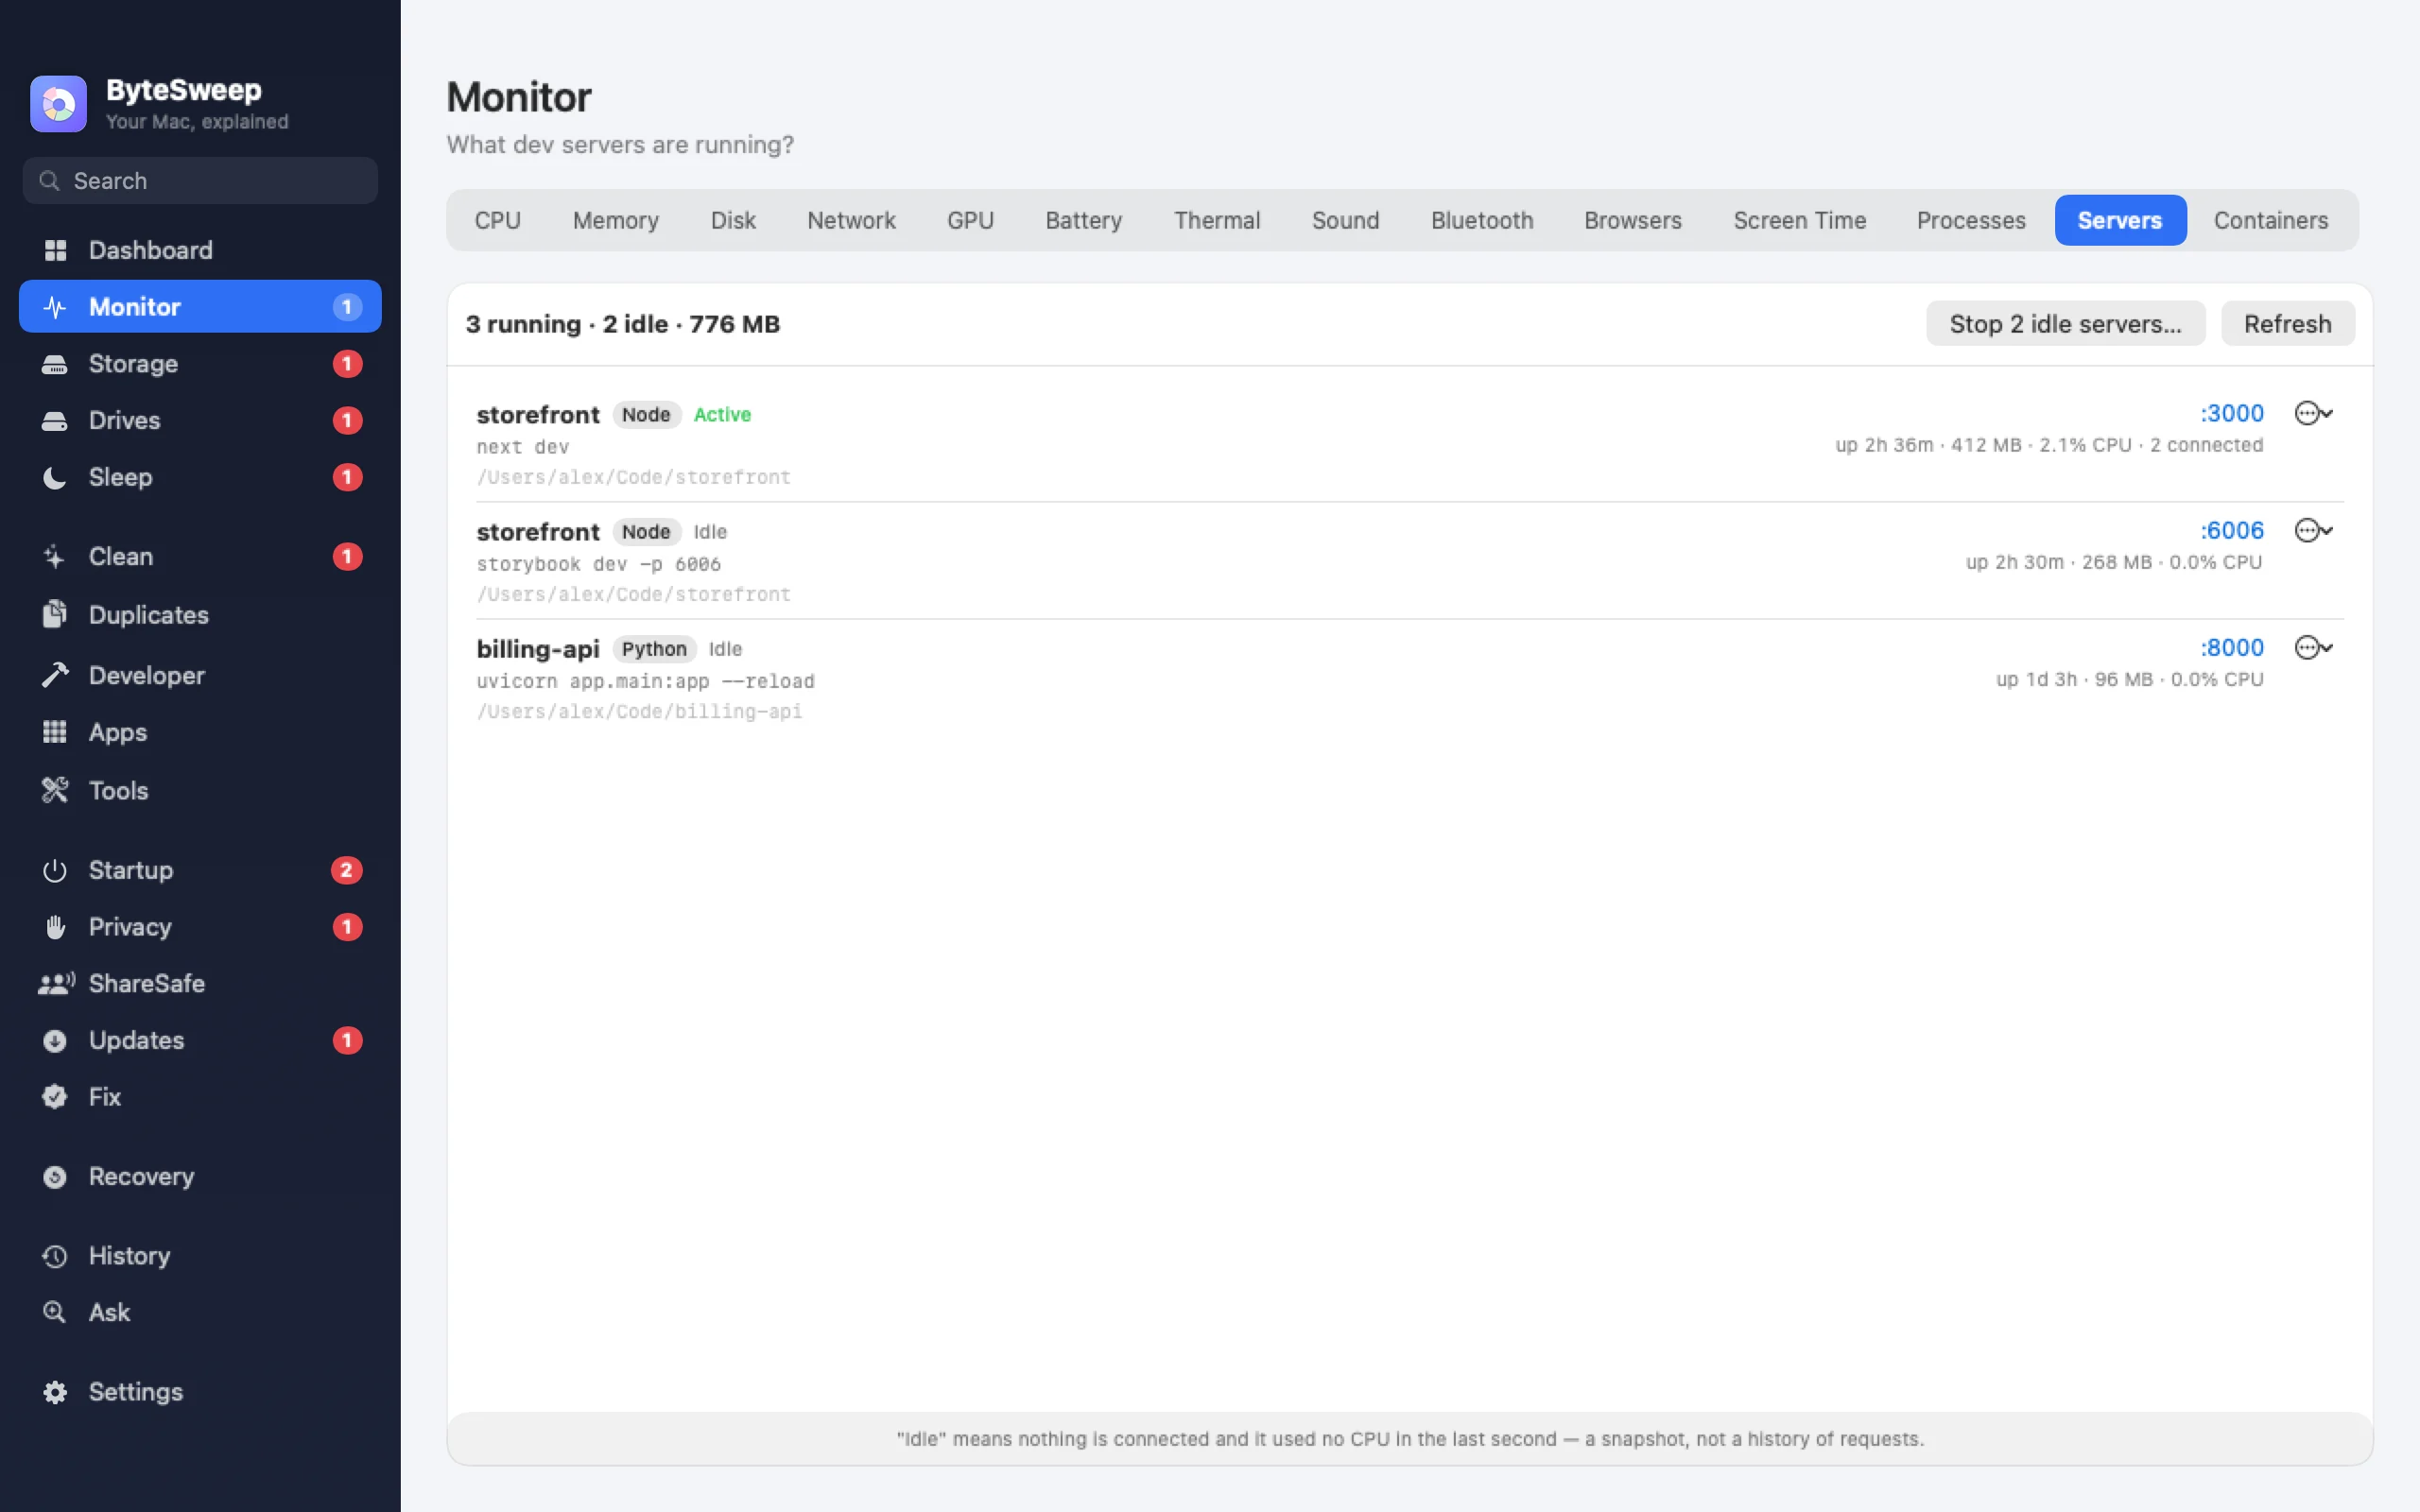The height and width of the screenshot is (1512, 2420).
Task: Open the Duplicates section
Action: click(x=200, y=615)
